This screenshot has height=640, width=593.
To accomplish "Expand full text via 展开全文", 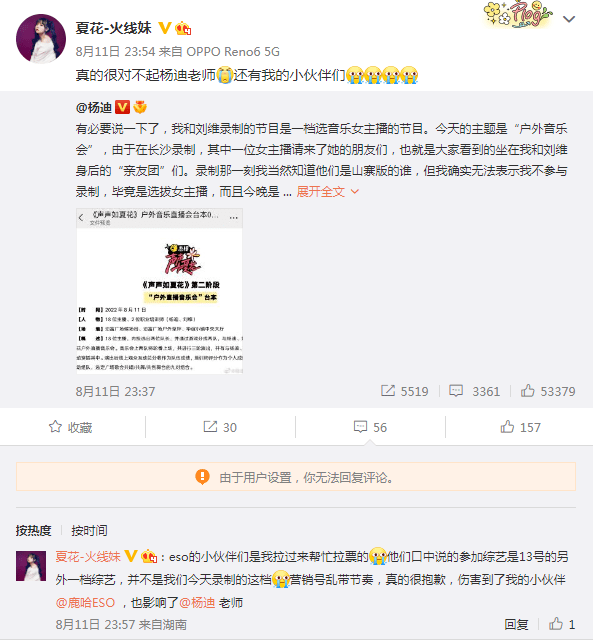I will pyautogui.click(x=328, y=191).
